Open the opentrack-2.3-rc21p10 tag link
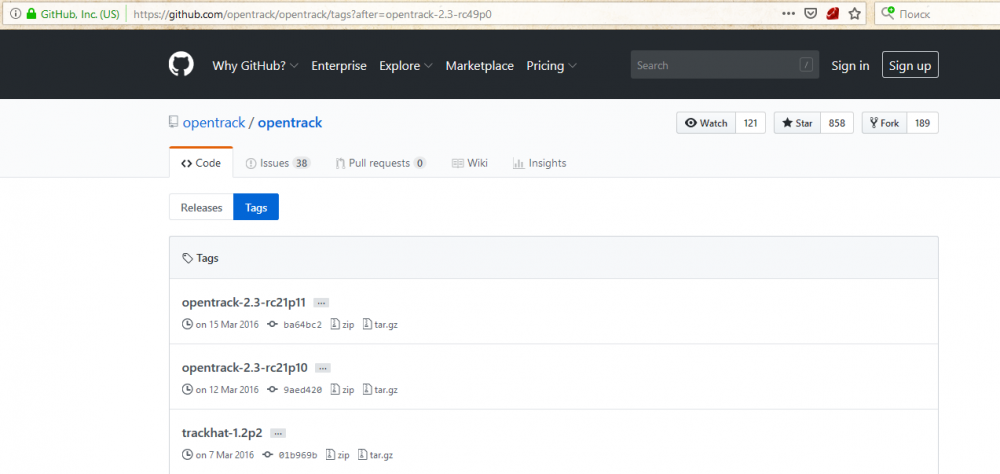Screen dimensions: 1000x474 coord(244,367)
